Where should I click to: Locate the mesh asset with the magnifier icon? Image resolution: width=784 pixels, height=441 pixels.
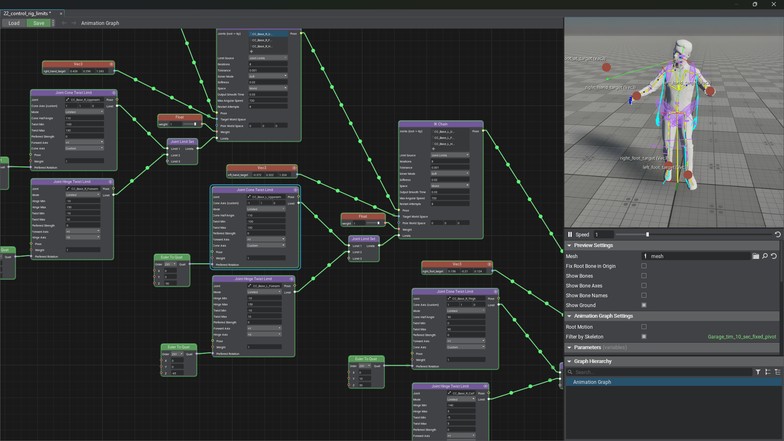coord(764,256)
